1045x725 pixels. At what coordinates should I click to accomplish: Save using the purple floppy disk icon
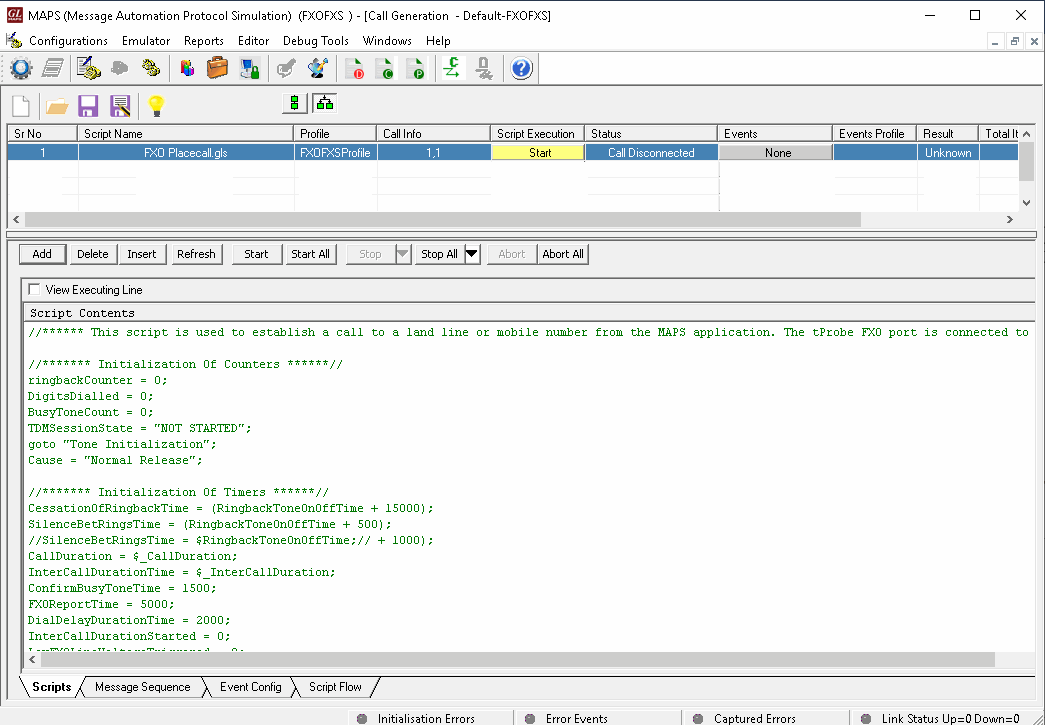(88, 105)
